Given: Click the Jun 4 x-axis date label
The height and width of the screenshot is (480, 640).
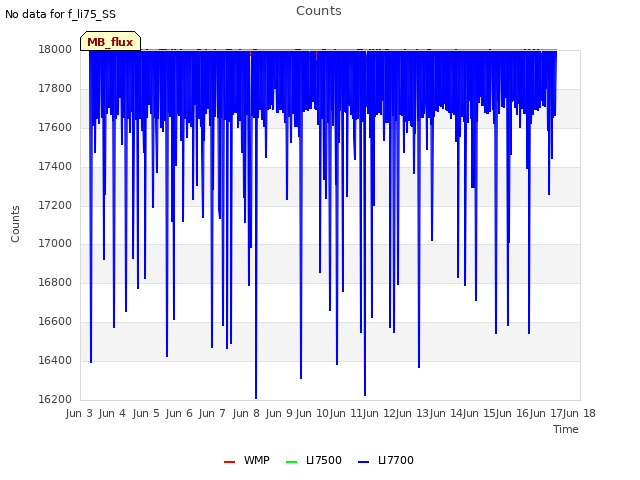Looking at the screenshot, I should click(112, 413).
